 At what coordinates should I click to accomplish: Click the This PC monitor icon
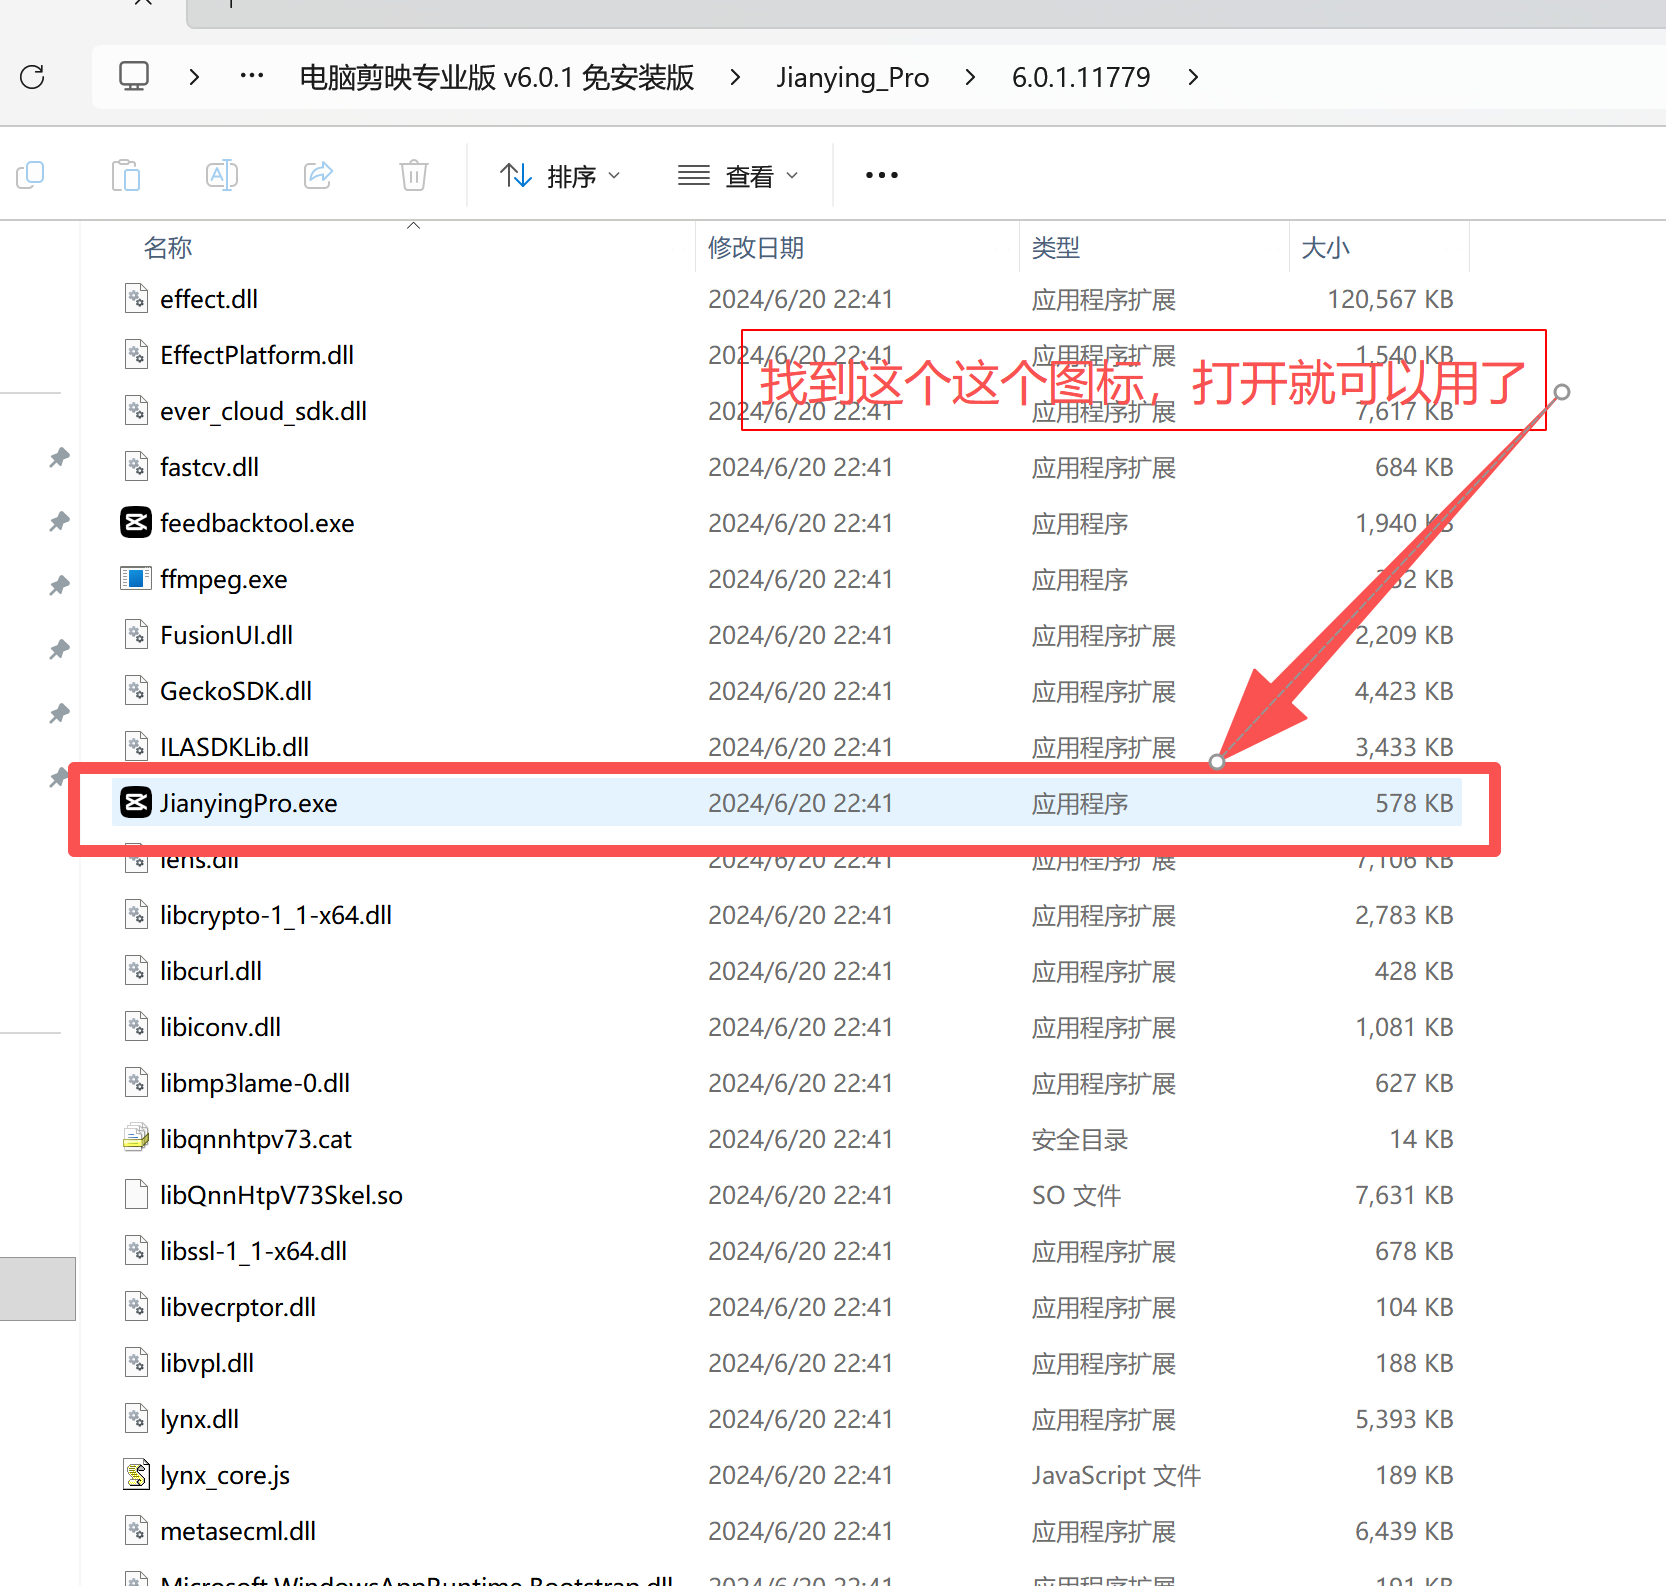point(134,76)
